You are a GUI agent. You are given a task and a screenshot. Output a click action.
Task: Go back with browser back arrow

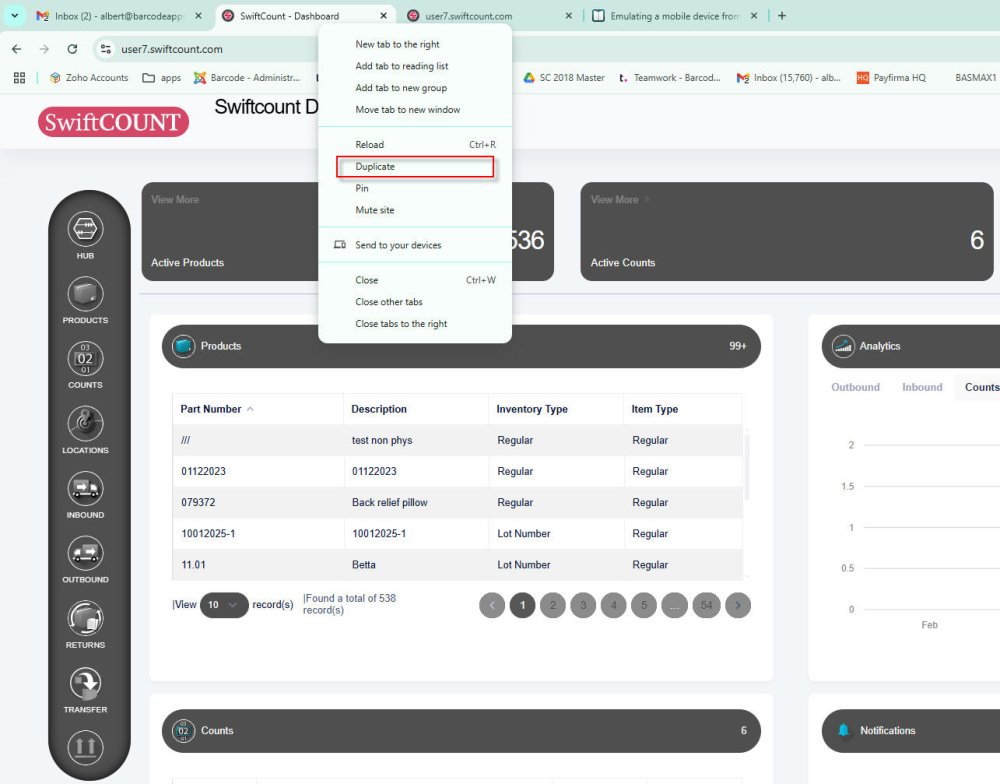[17, 49]
